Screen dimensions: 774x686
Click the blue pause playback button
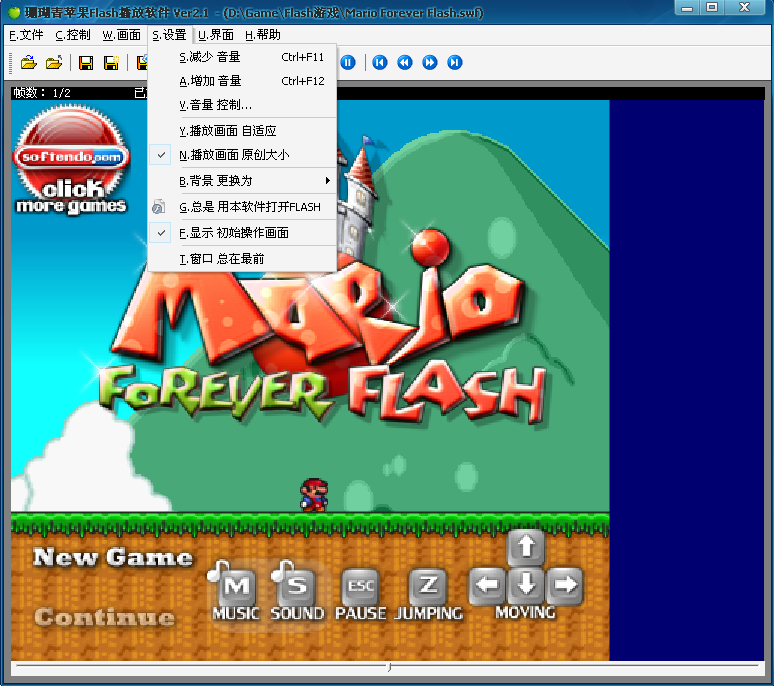(348, 63)
